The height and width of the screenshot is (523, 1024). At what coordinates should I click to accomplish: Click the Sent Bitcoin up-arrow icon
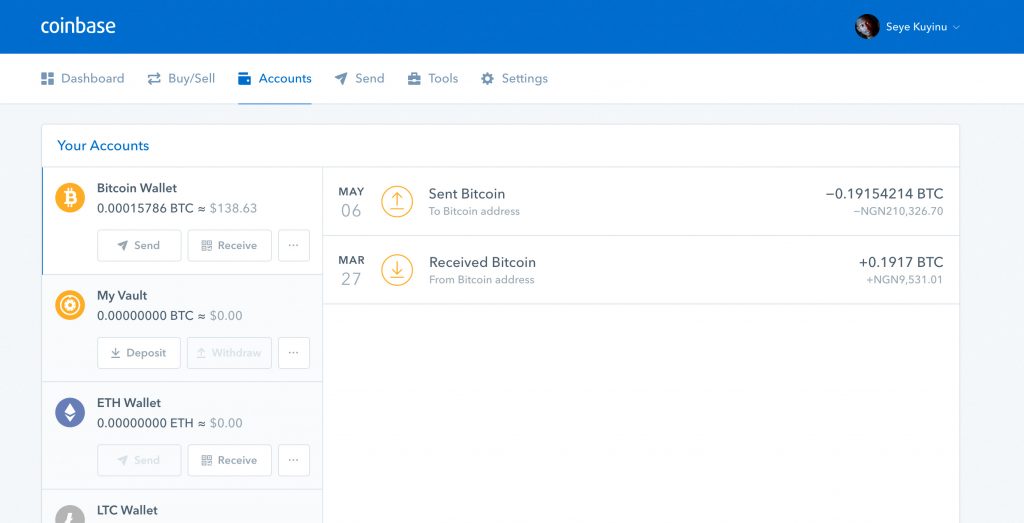coord(397,201)
